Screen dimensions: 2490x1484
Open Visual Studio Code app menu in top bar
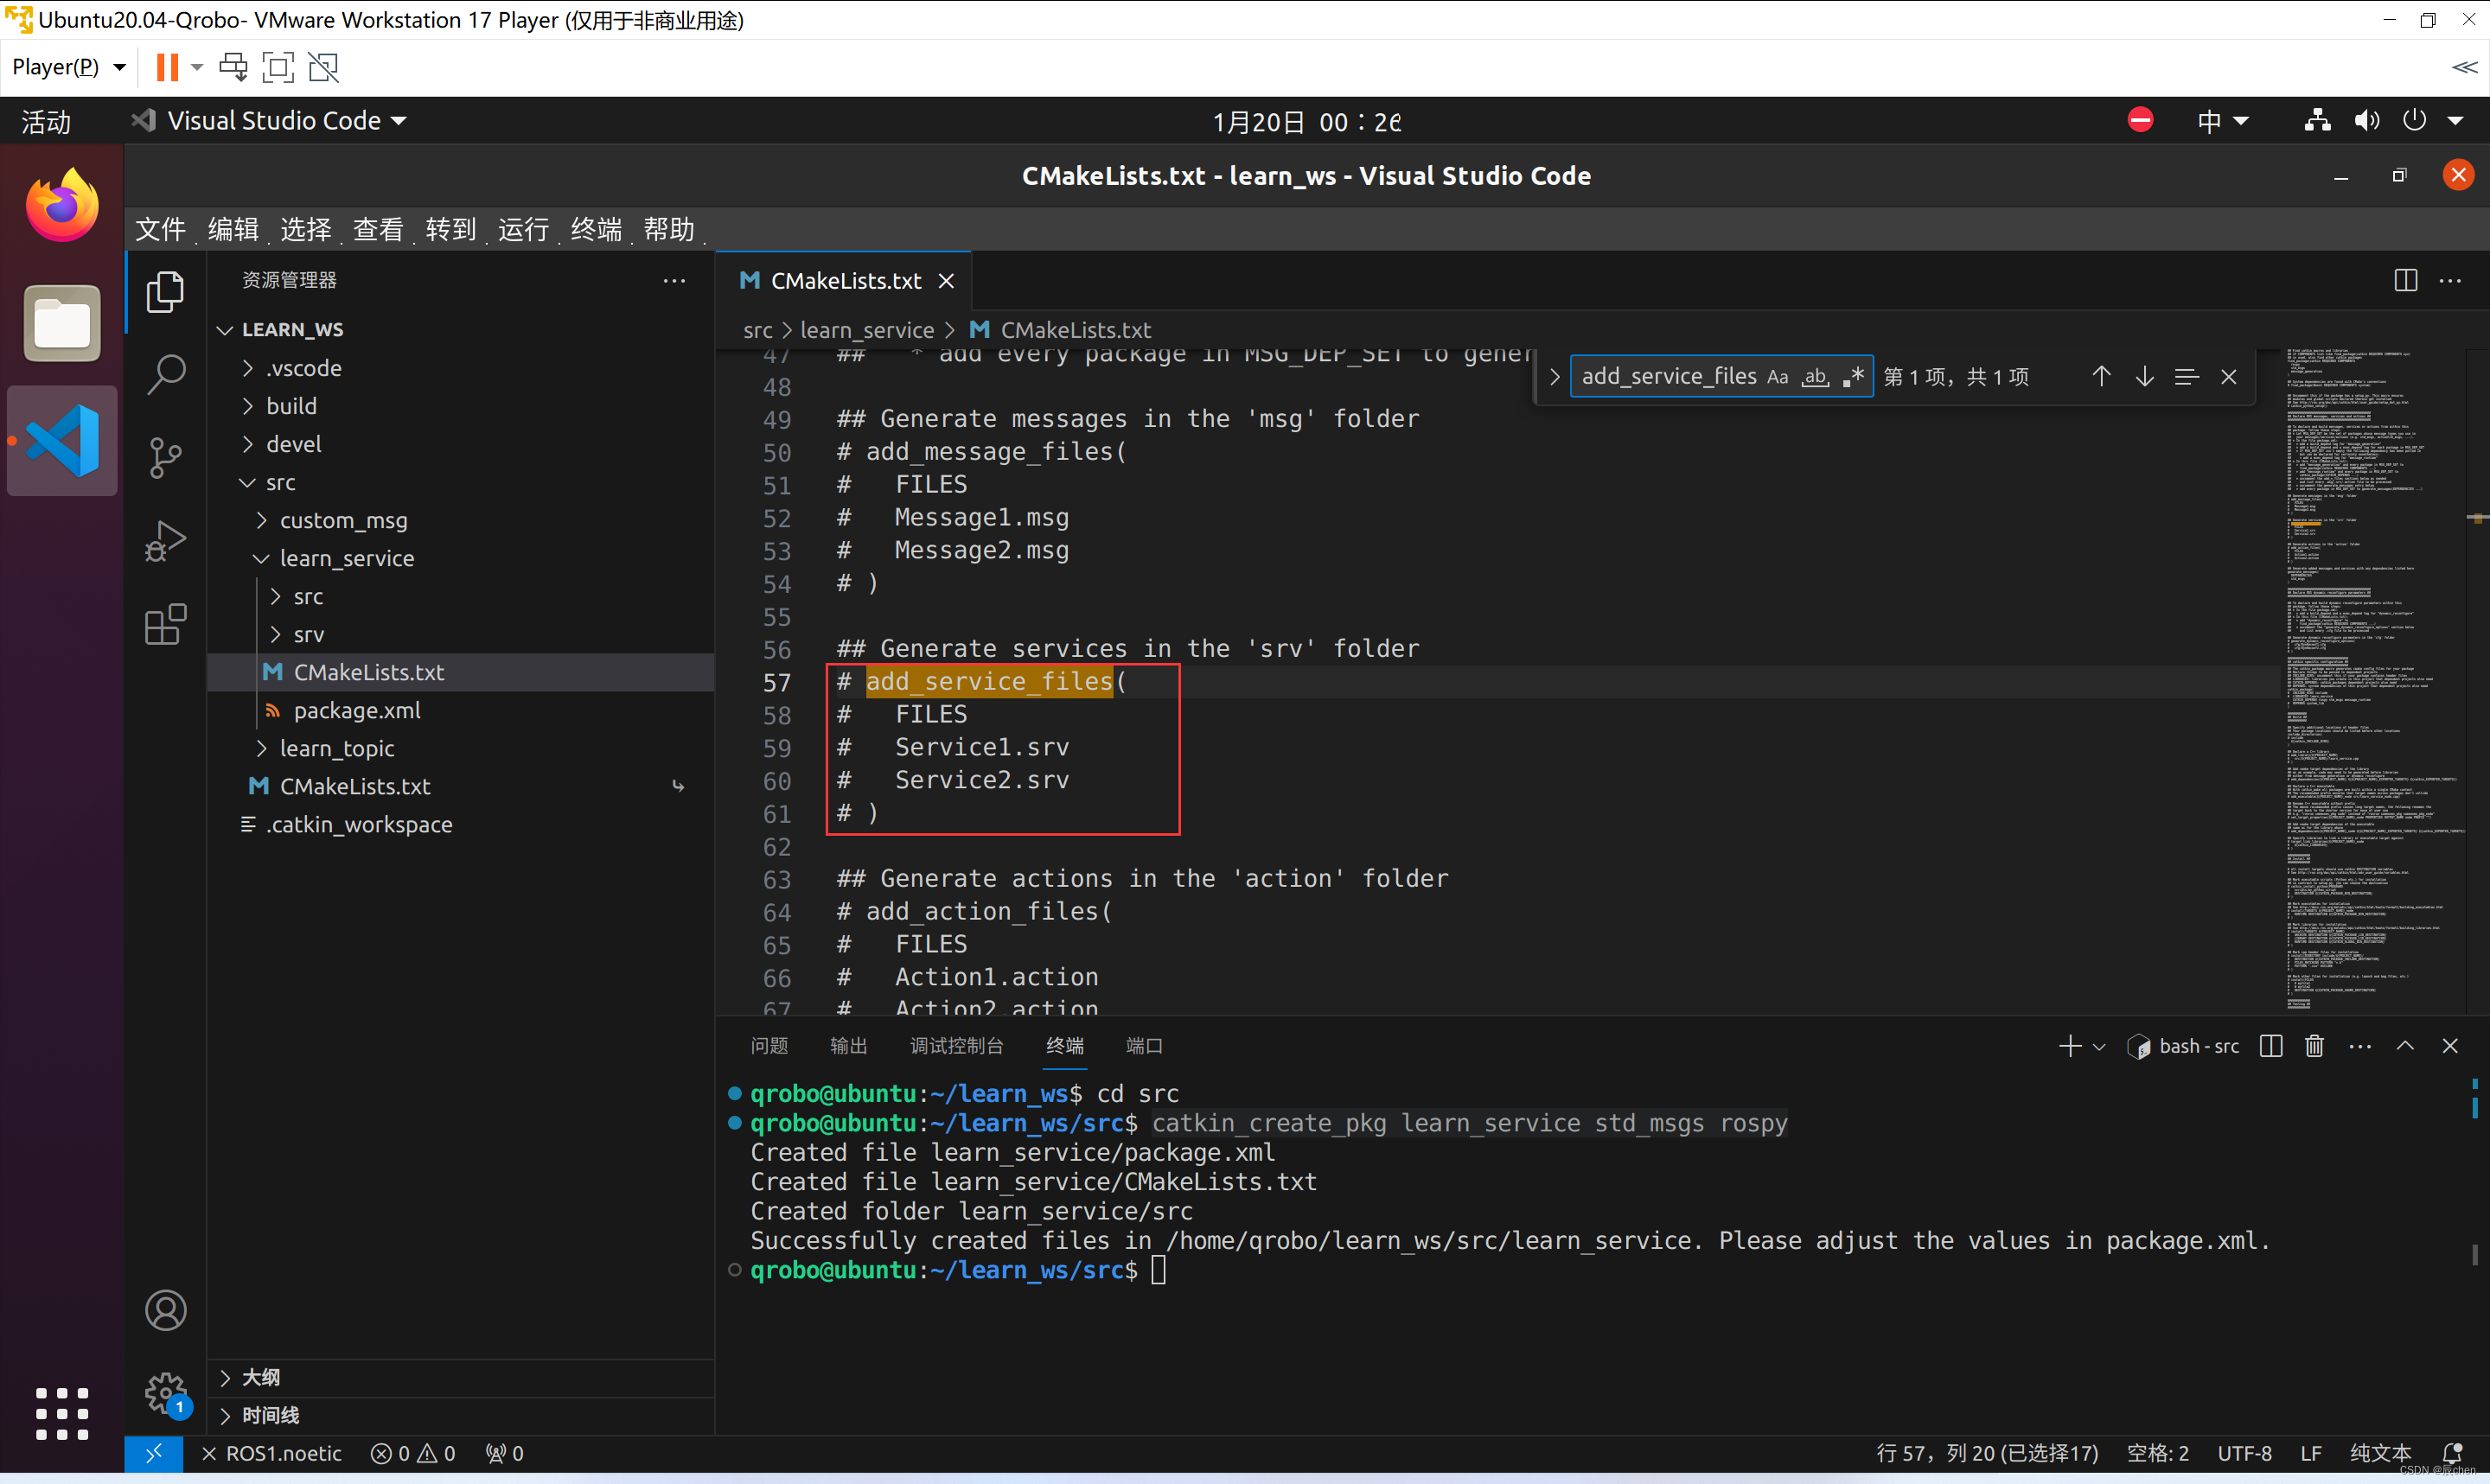[270, 121]
